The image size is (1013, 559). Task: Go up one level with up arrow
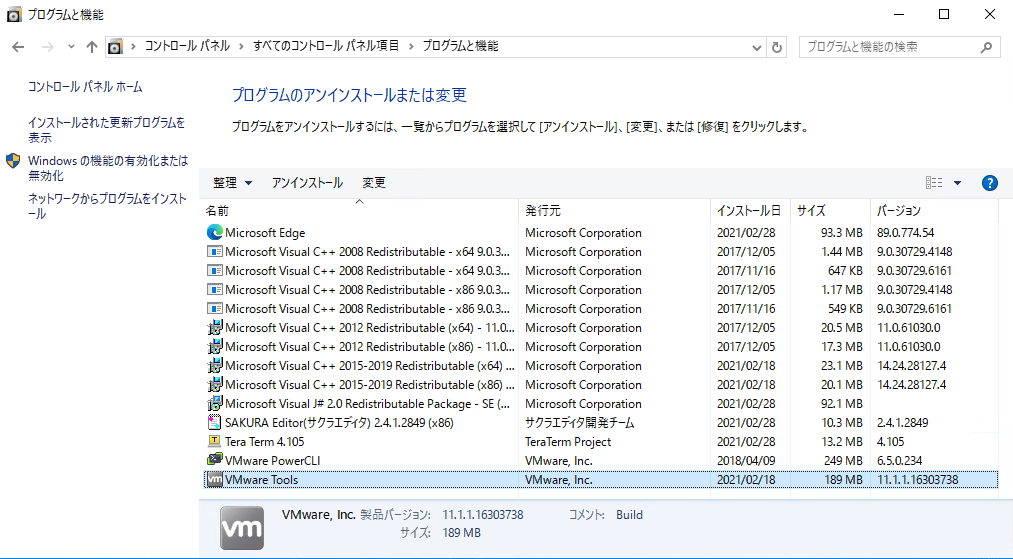click(x=92, y=47)
